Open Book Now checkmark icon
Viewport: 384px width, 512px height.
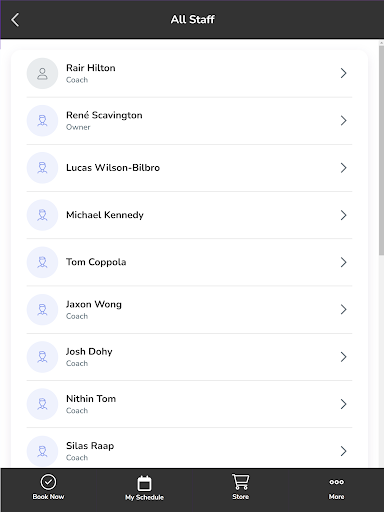click(48, 482)
